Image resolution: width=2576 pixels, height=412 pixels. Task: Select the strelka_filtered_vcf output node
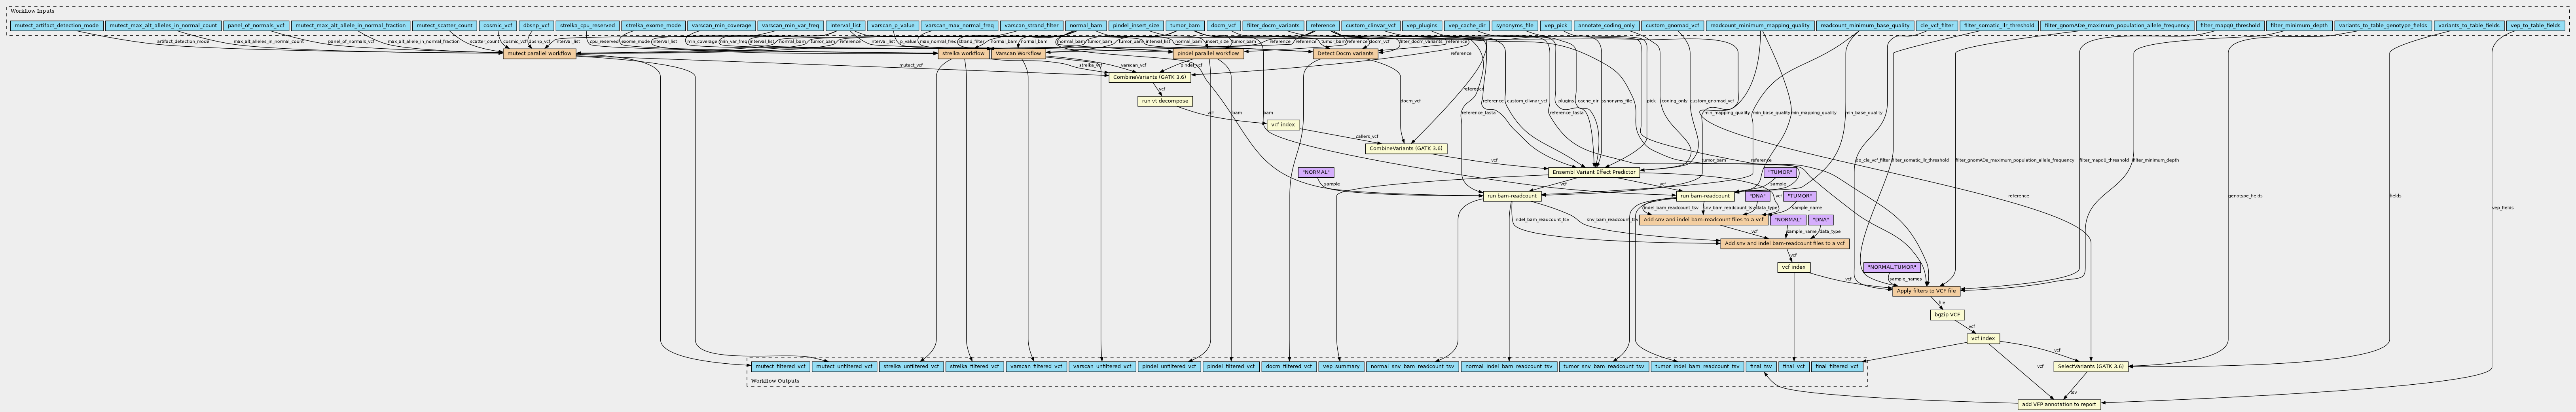tap(975, 366)
